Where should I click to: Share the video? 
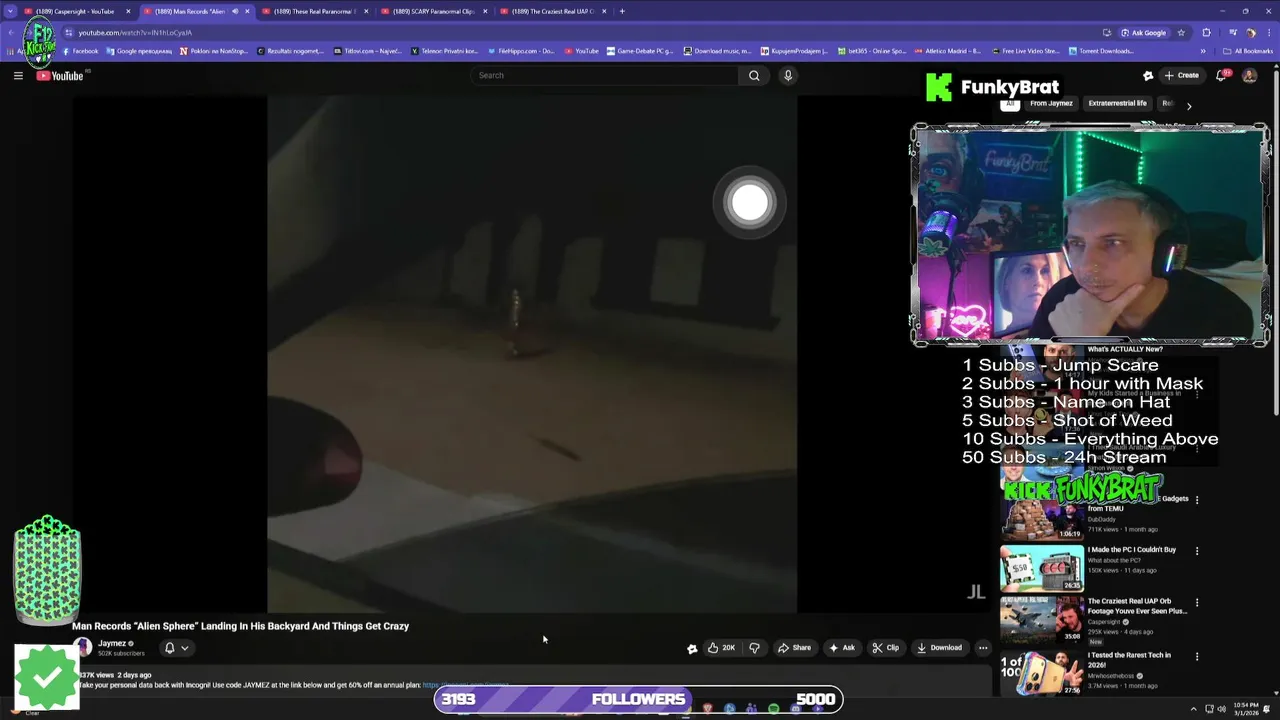(x=795, y=647)
